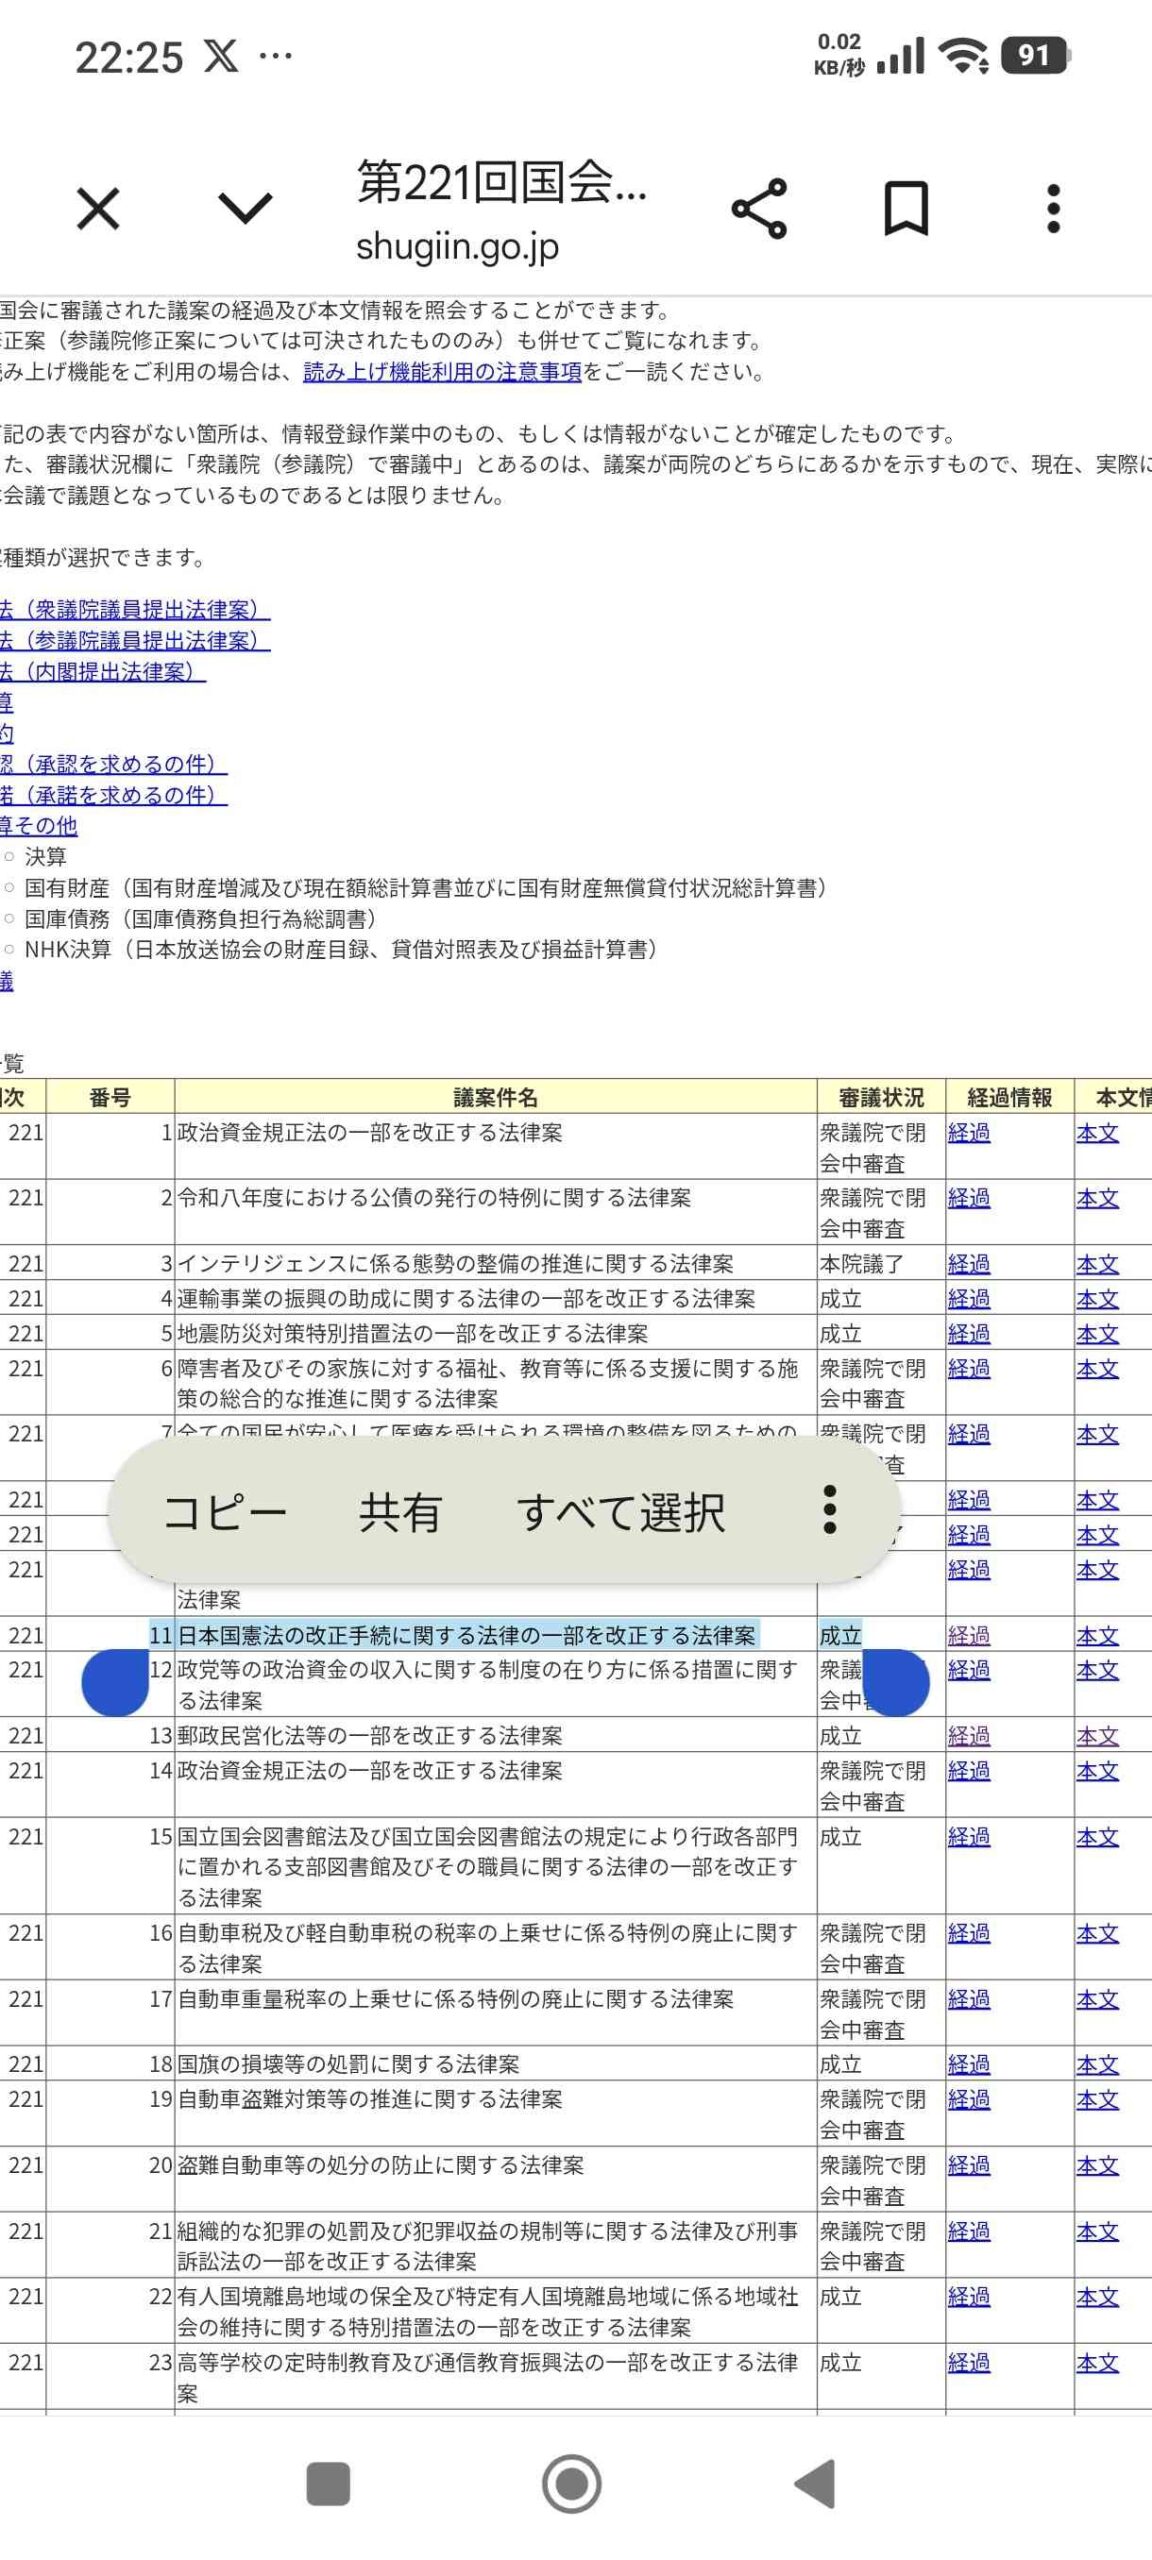Tap the Android home circle button
Viewport: 1152px width, 2560px height.
click(x=572, y=2483)
